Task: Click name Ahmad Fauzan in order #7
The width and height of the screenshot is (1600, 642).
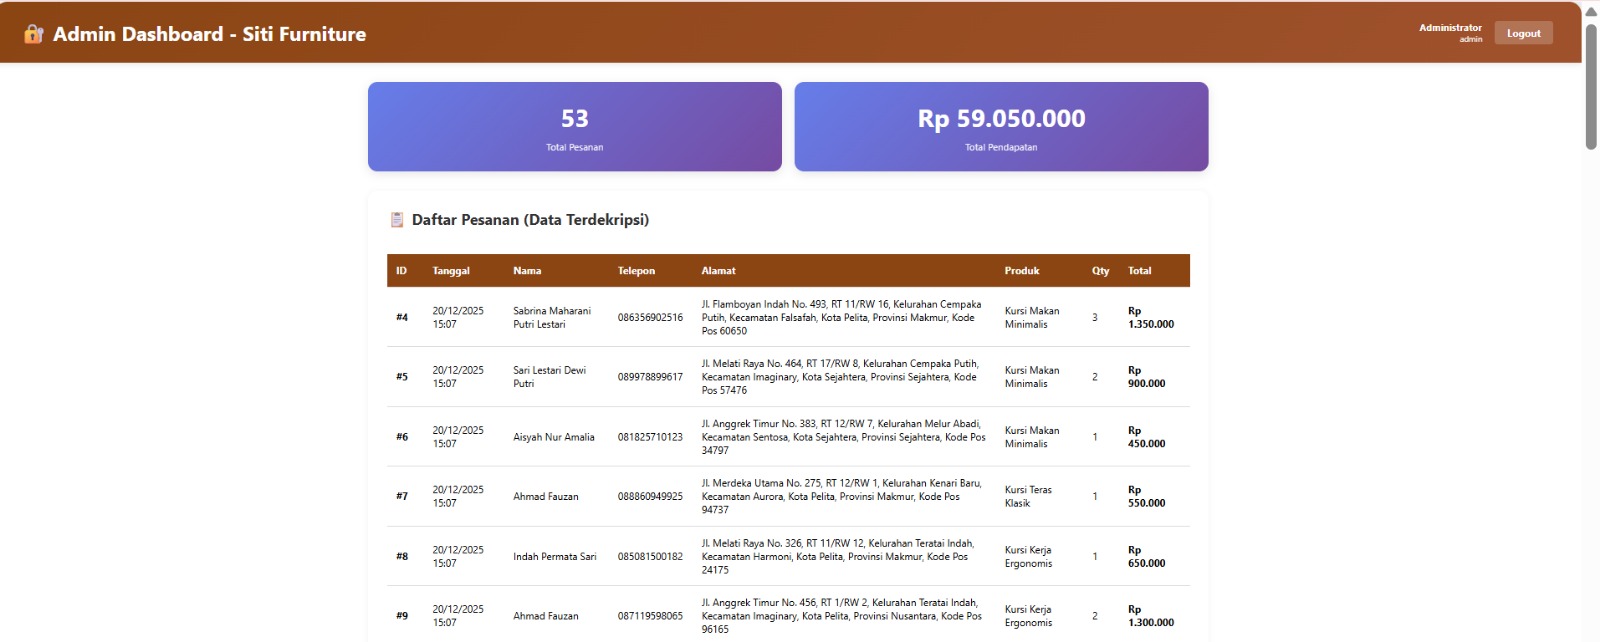Action: [546, 496]
